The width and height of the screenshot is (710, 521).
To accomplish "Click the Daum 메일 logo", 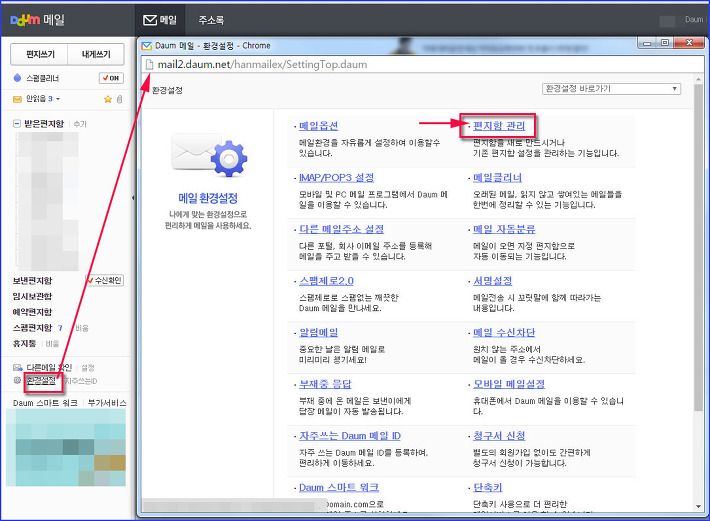I will click(x=37, y=20).
